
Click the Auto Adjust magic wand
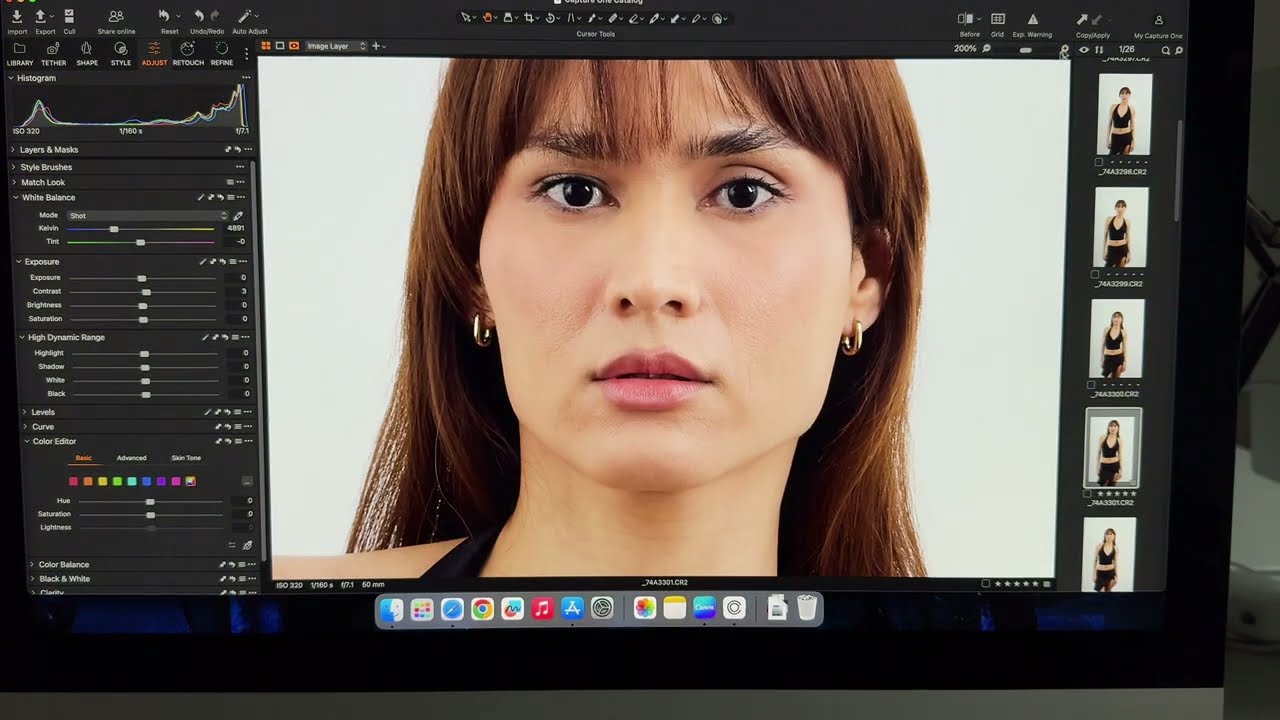244,16
